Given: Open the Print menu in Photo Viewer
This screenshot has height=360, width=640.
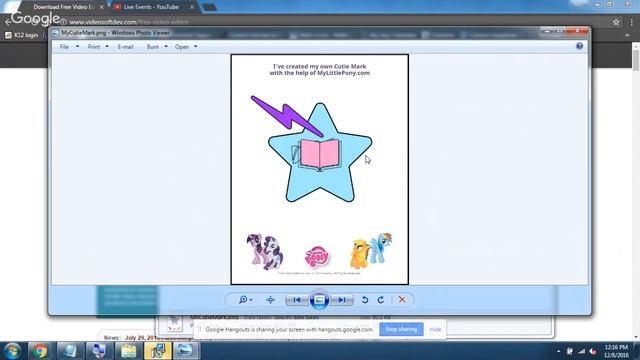Looking at the screenshot, I should 93,47.
